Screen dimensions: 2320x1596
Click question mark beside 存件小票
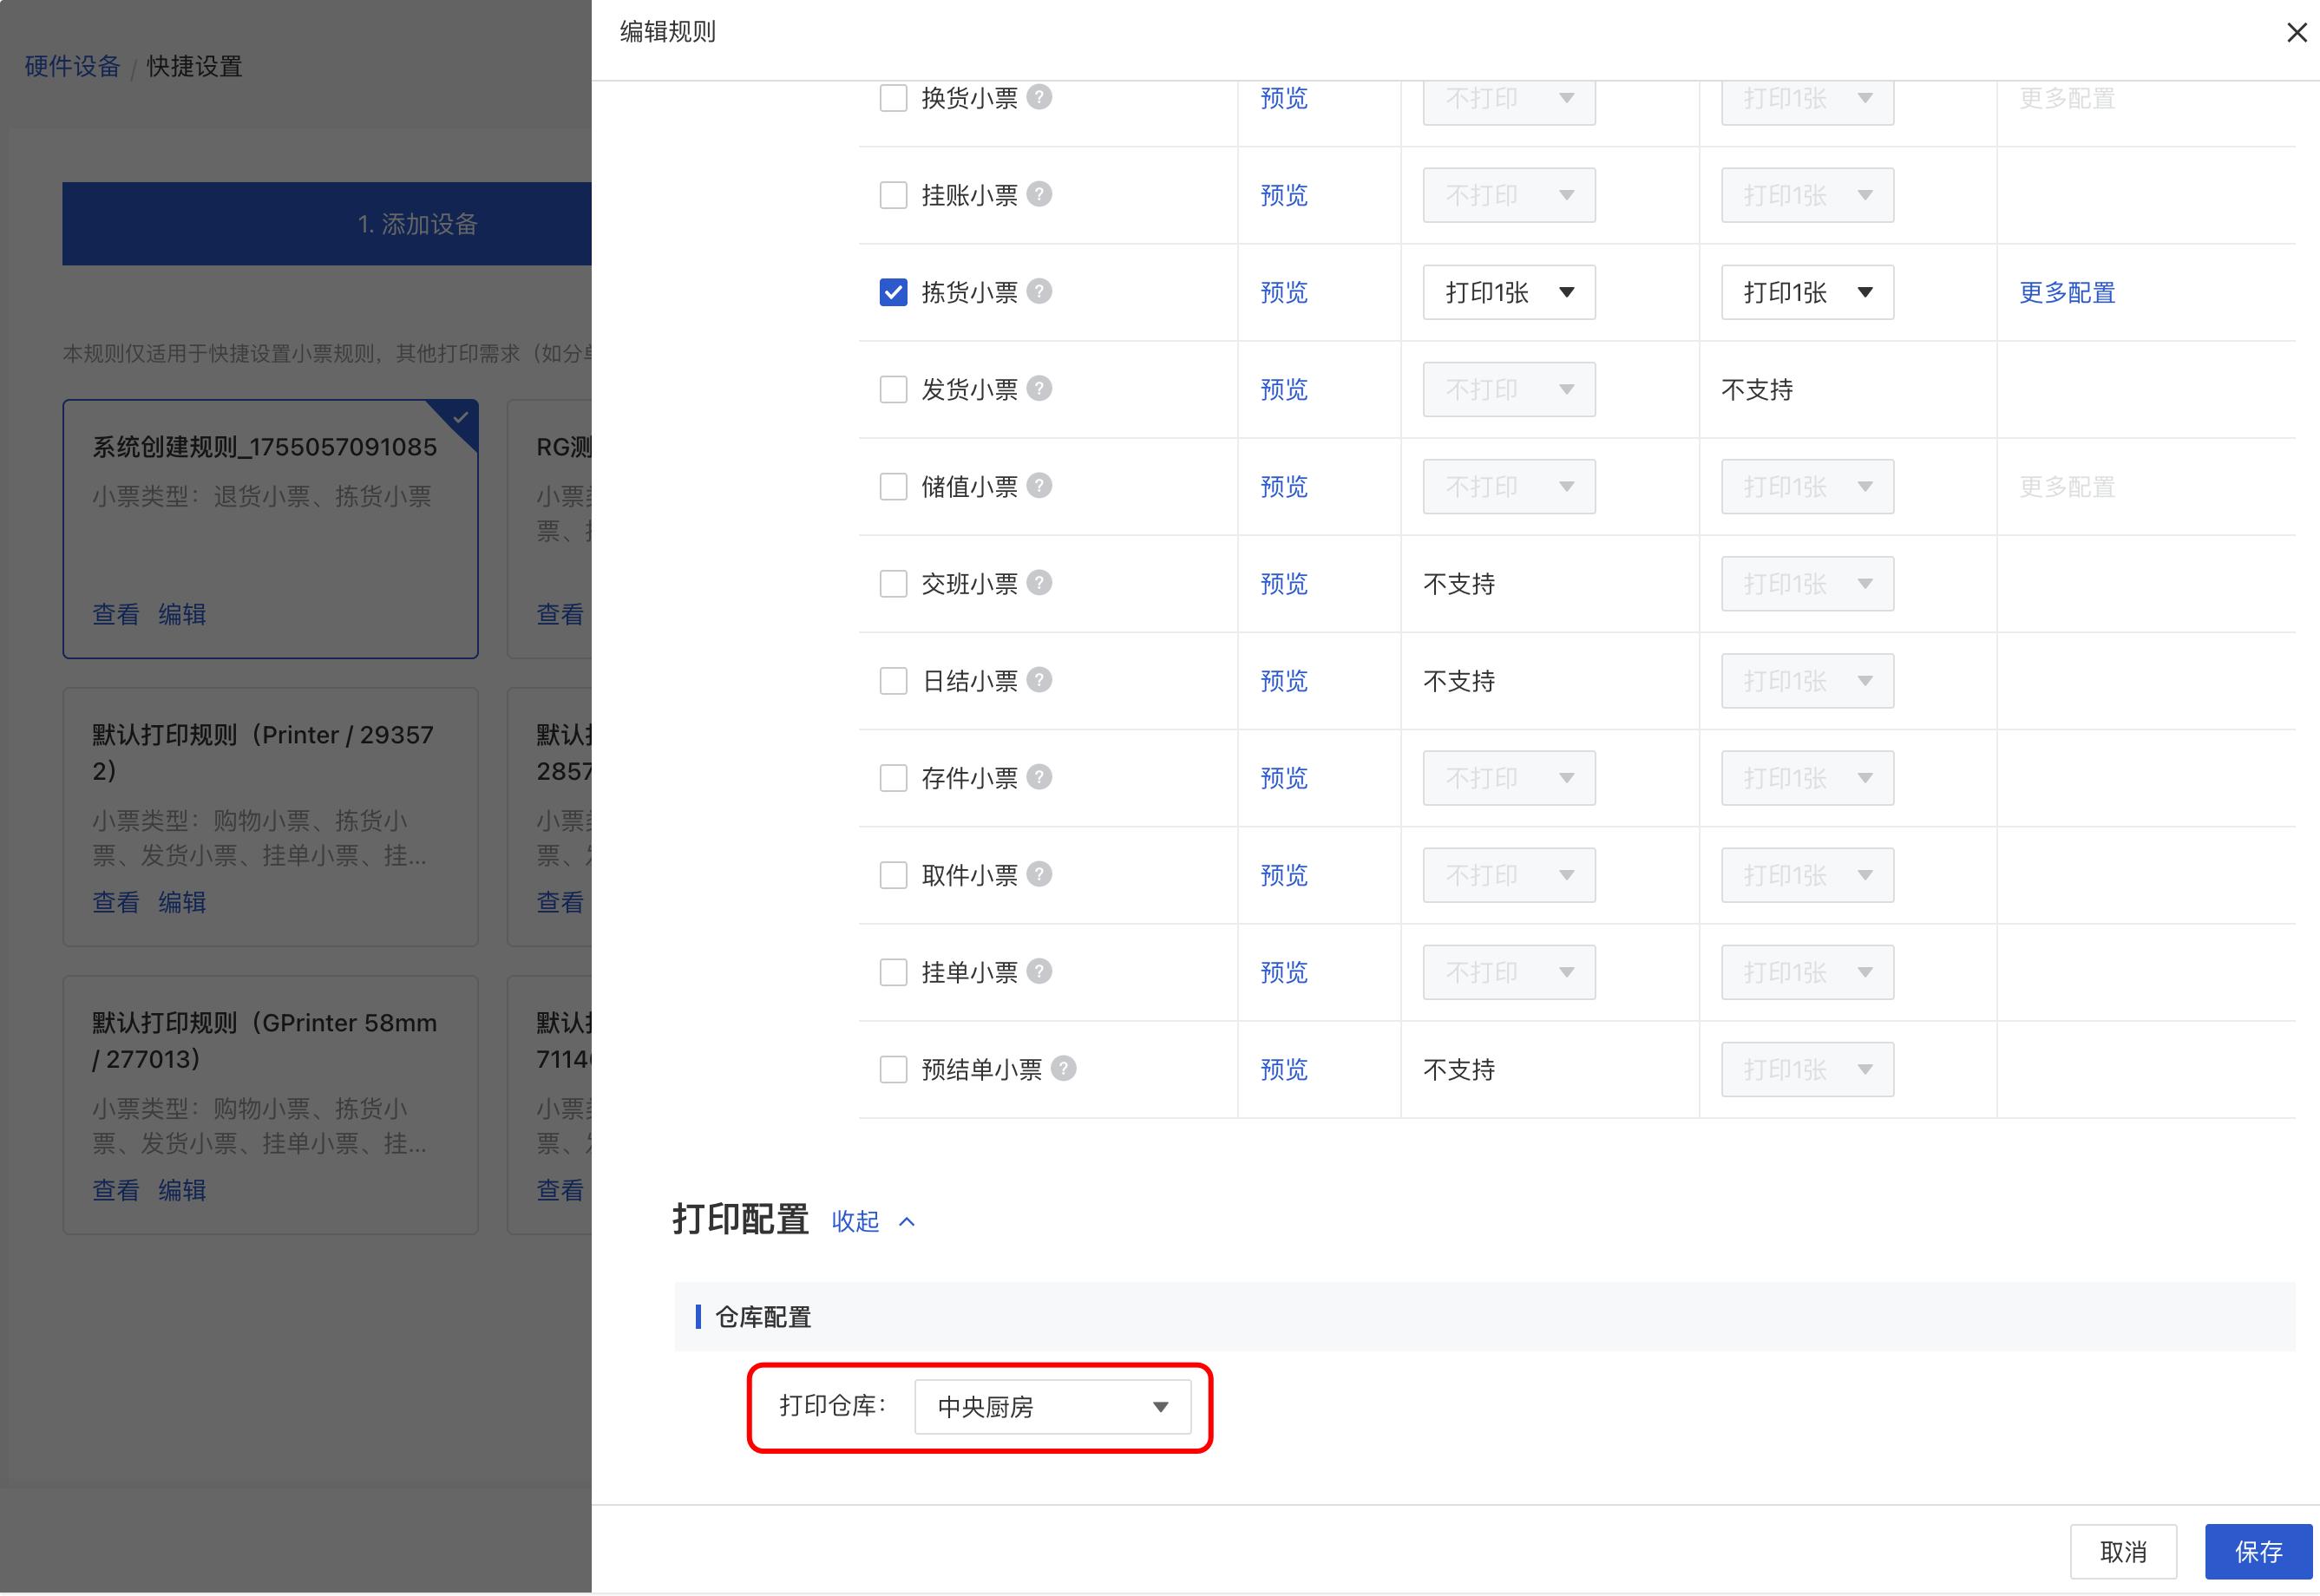point(1039,776)
